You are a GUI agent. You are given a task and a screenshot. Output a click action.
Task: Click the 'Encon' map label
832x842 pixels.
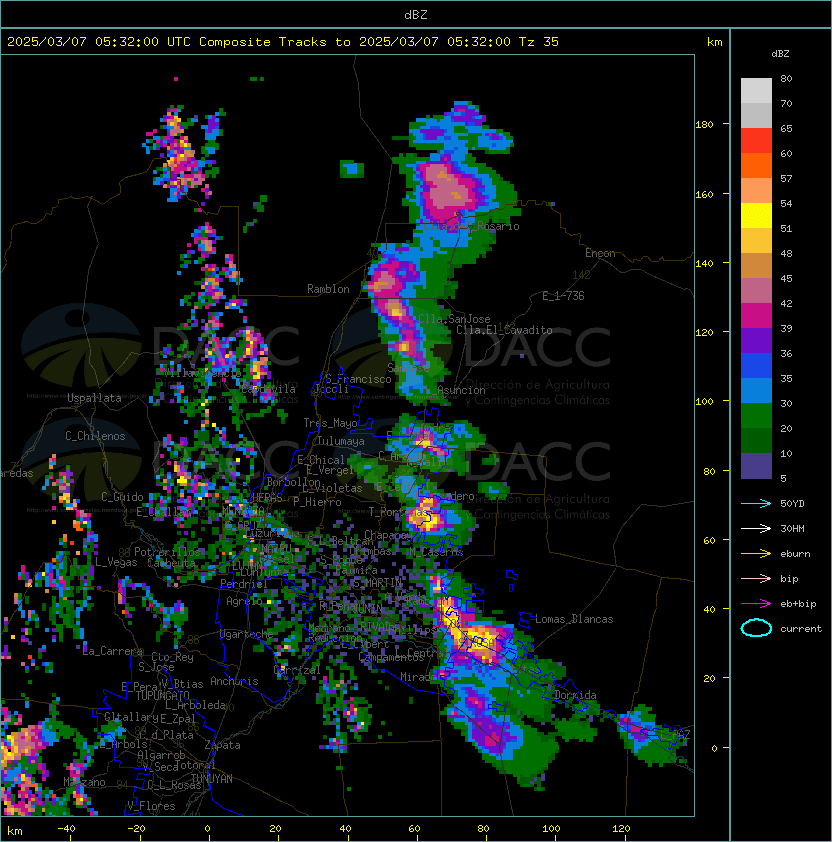(x=600, y=253)
